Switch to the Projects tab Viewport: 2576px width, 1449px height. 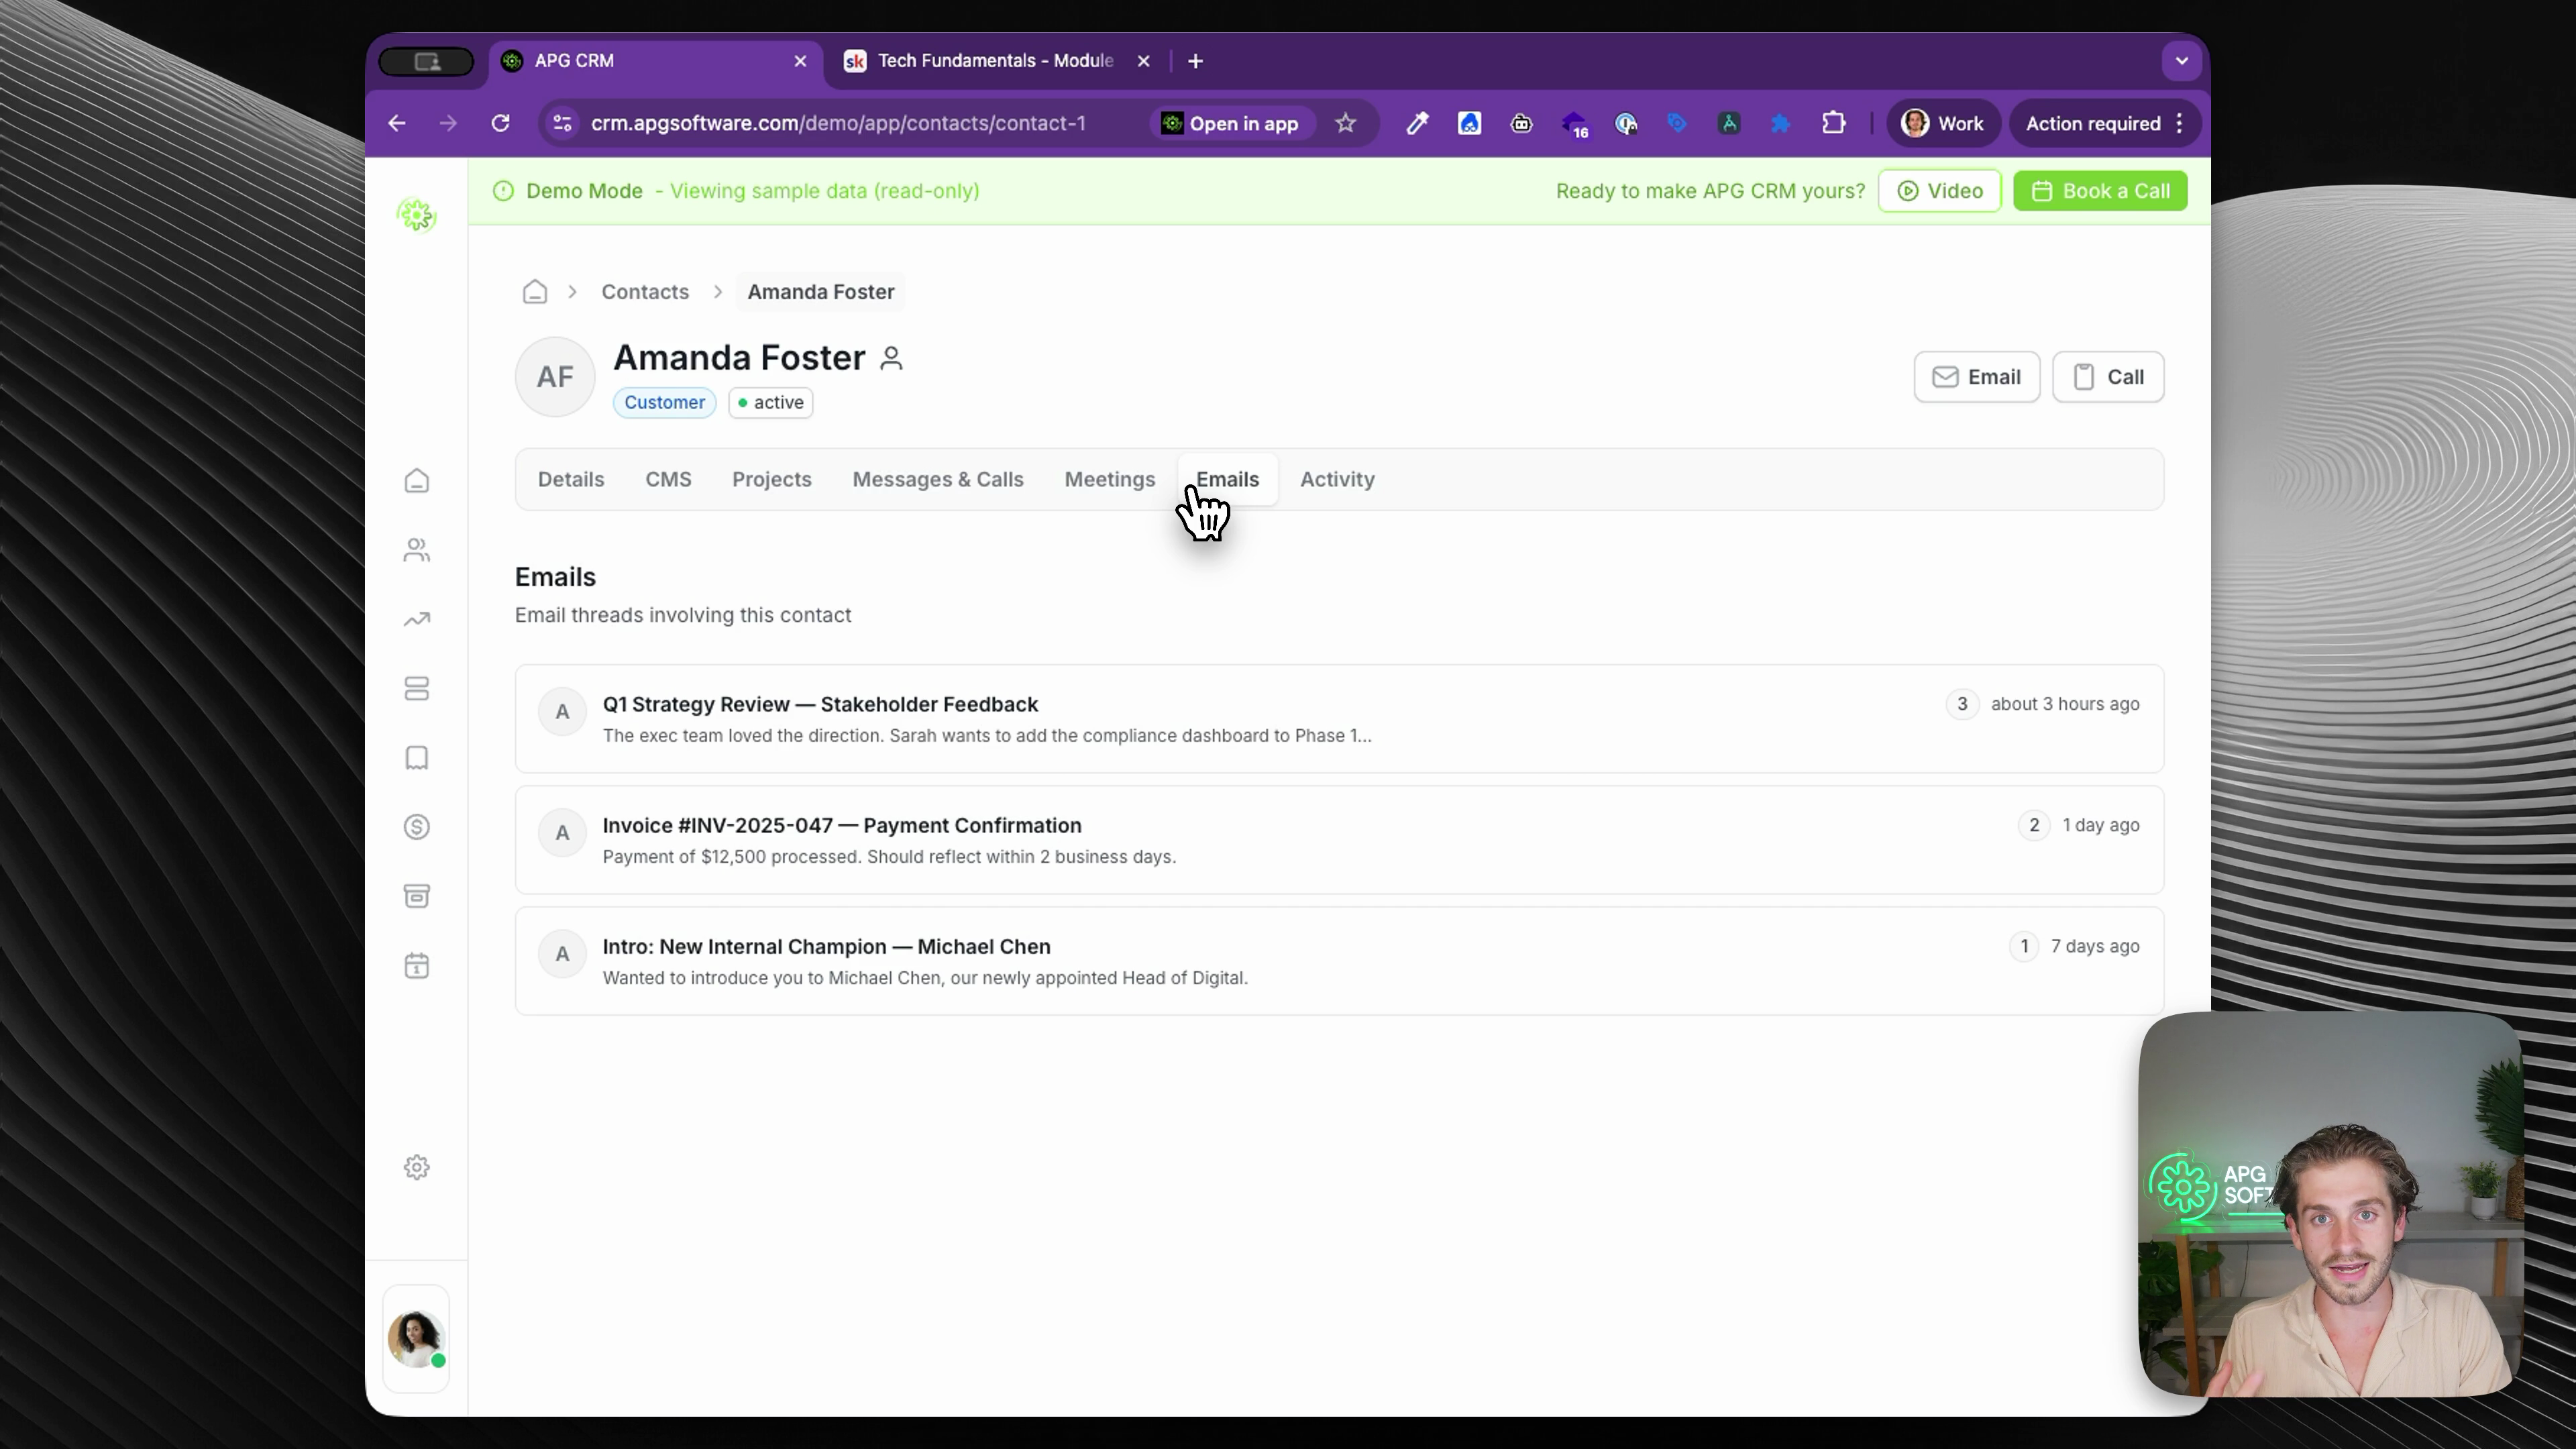pos(772,479)
